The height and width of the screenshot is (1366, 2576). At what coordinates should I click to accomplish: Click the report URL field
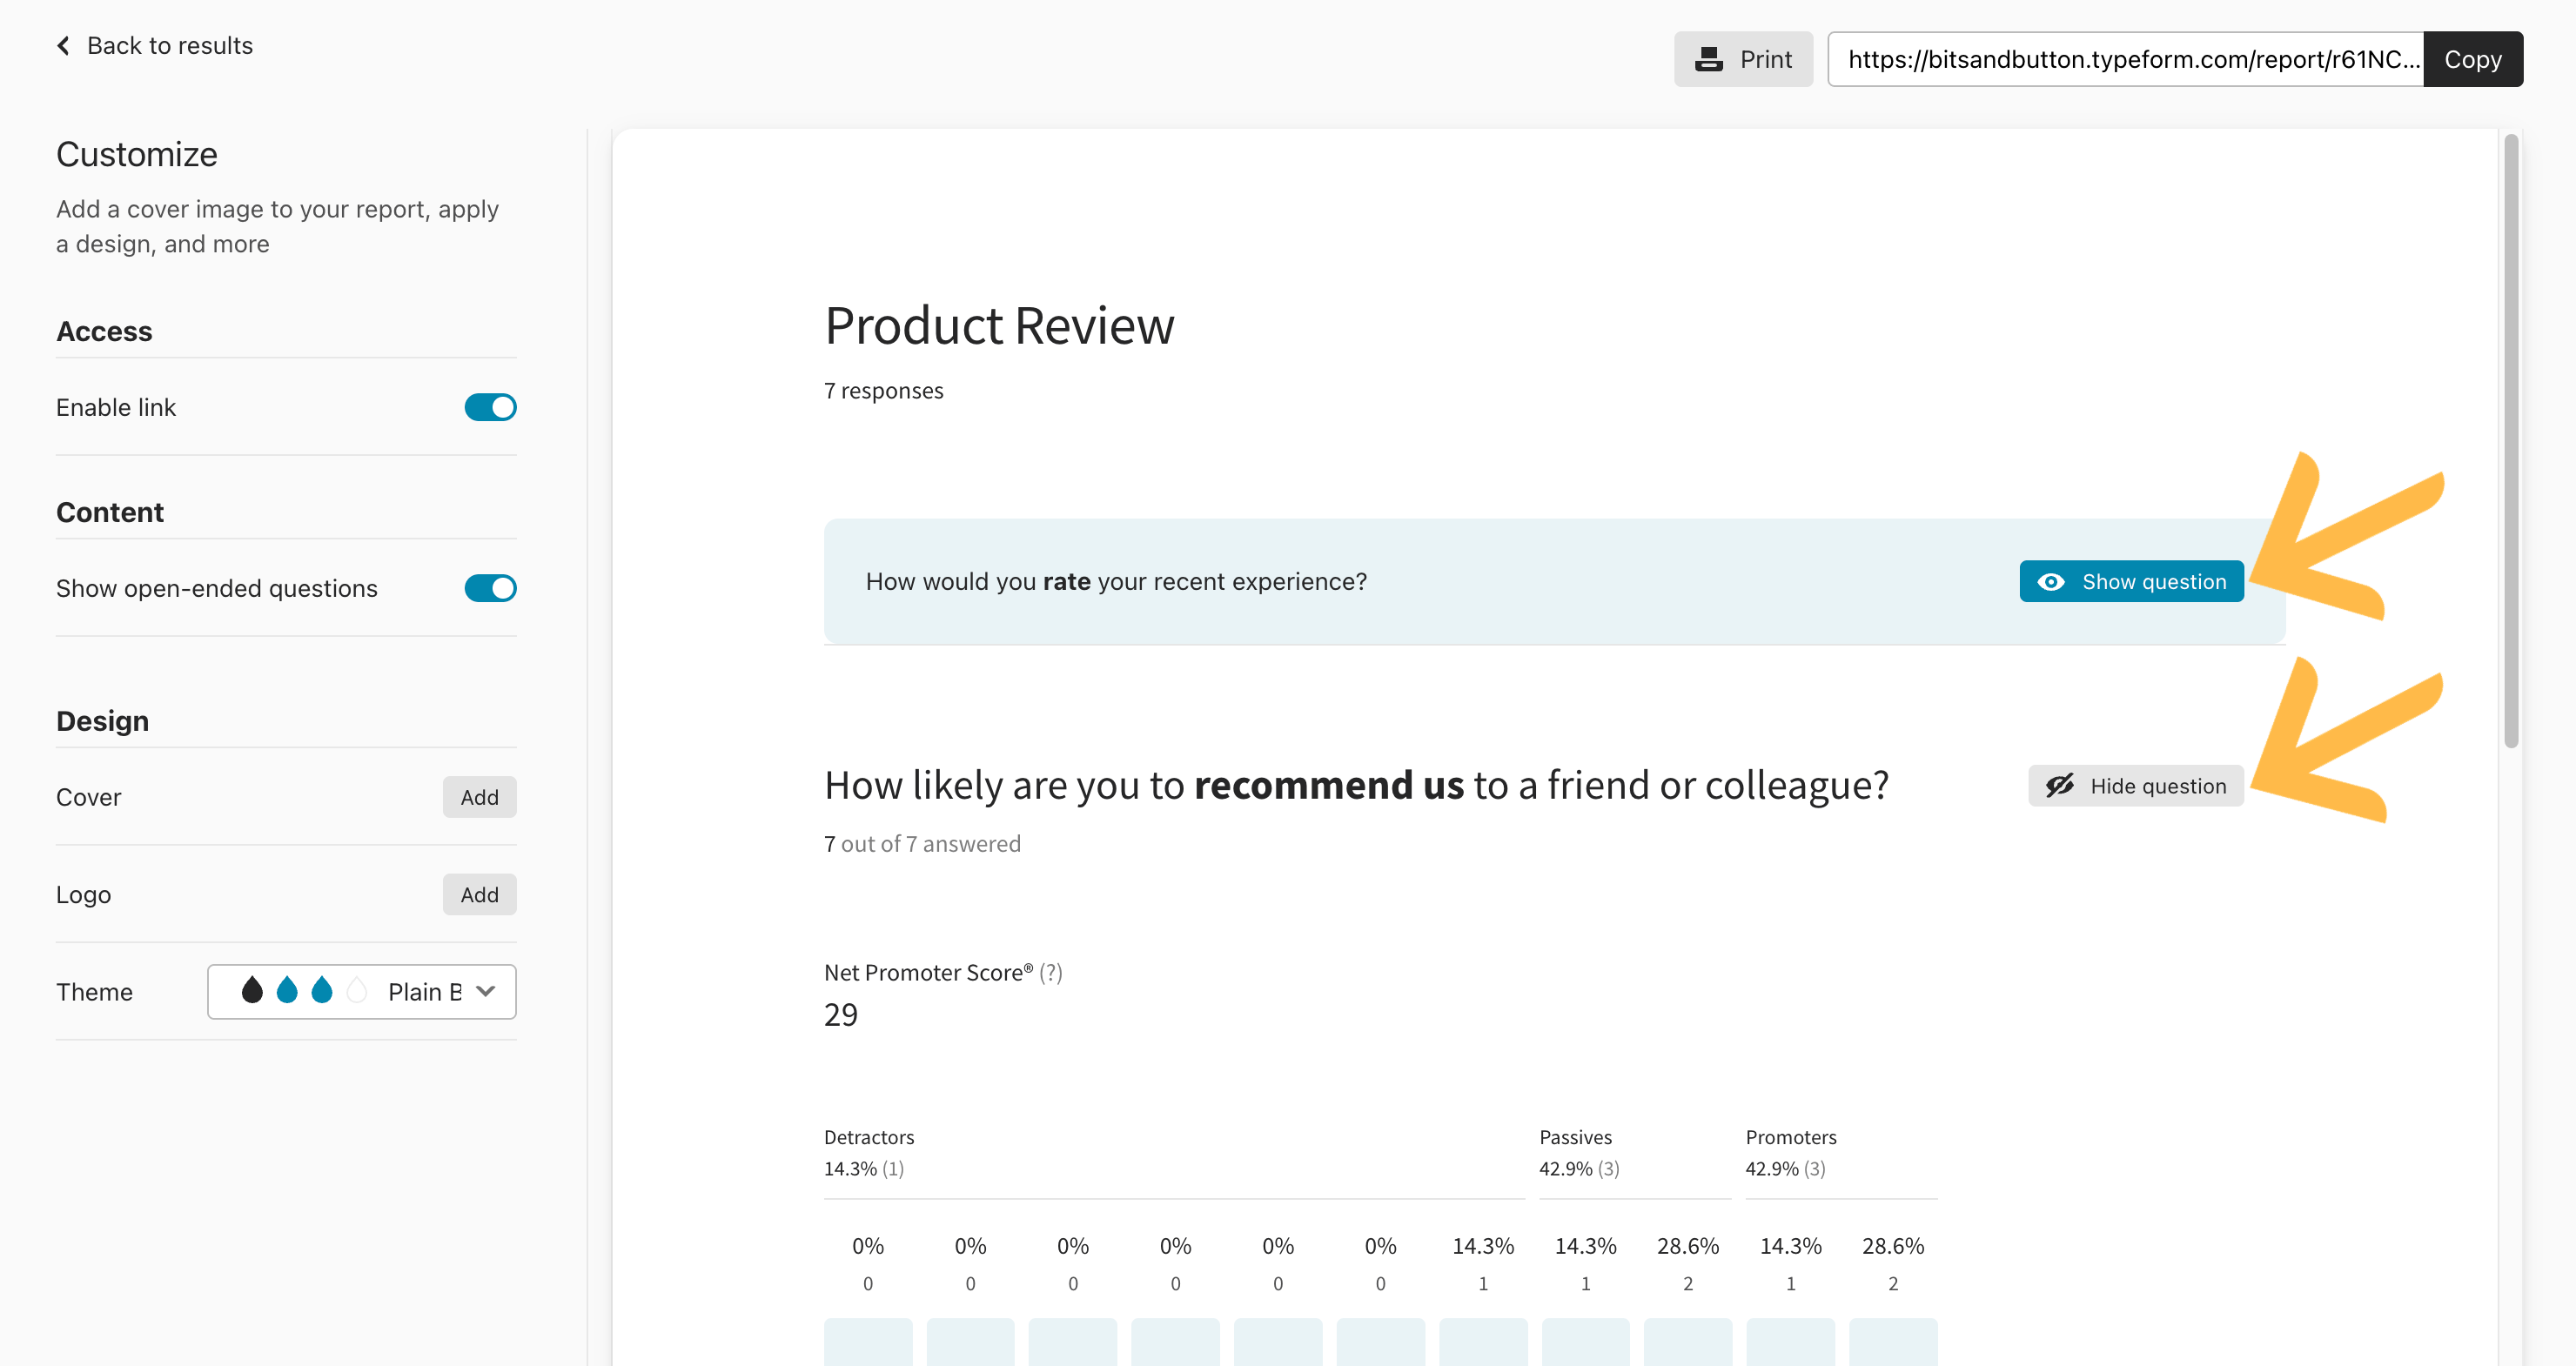[x=2125, y=59]
